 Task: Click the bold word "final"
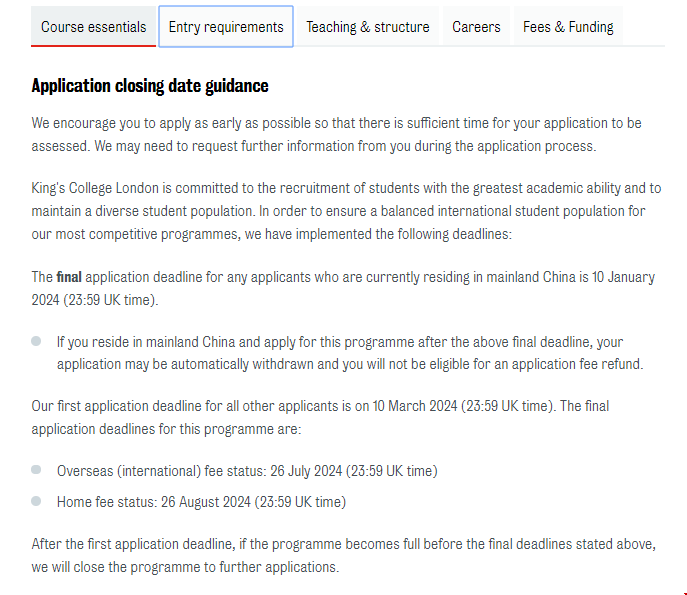[69, 277]
